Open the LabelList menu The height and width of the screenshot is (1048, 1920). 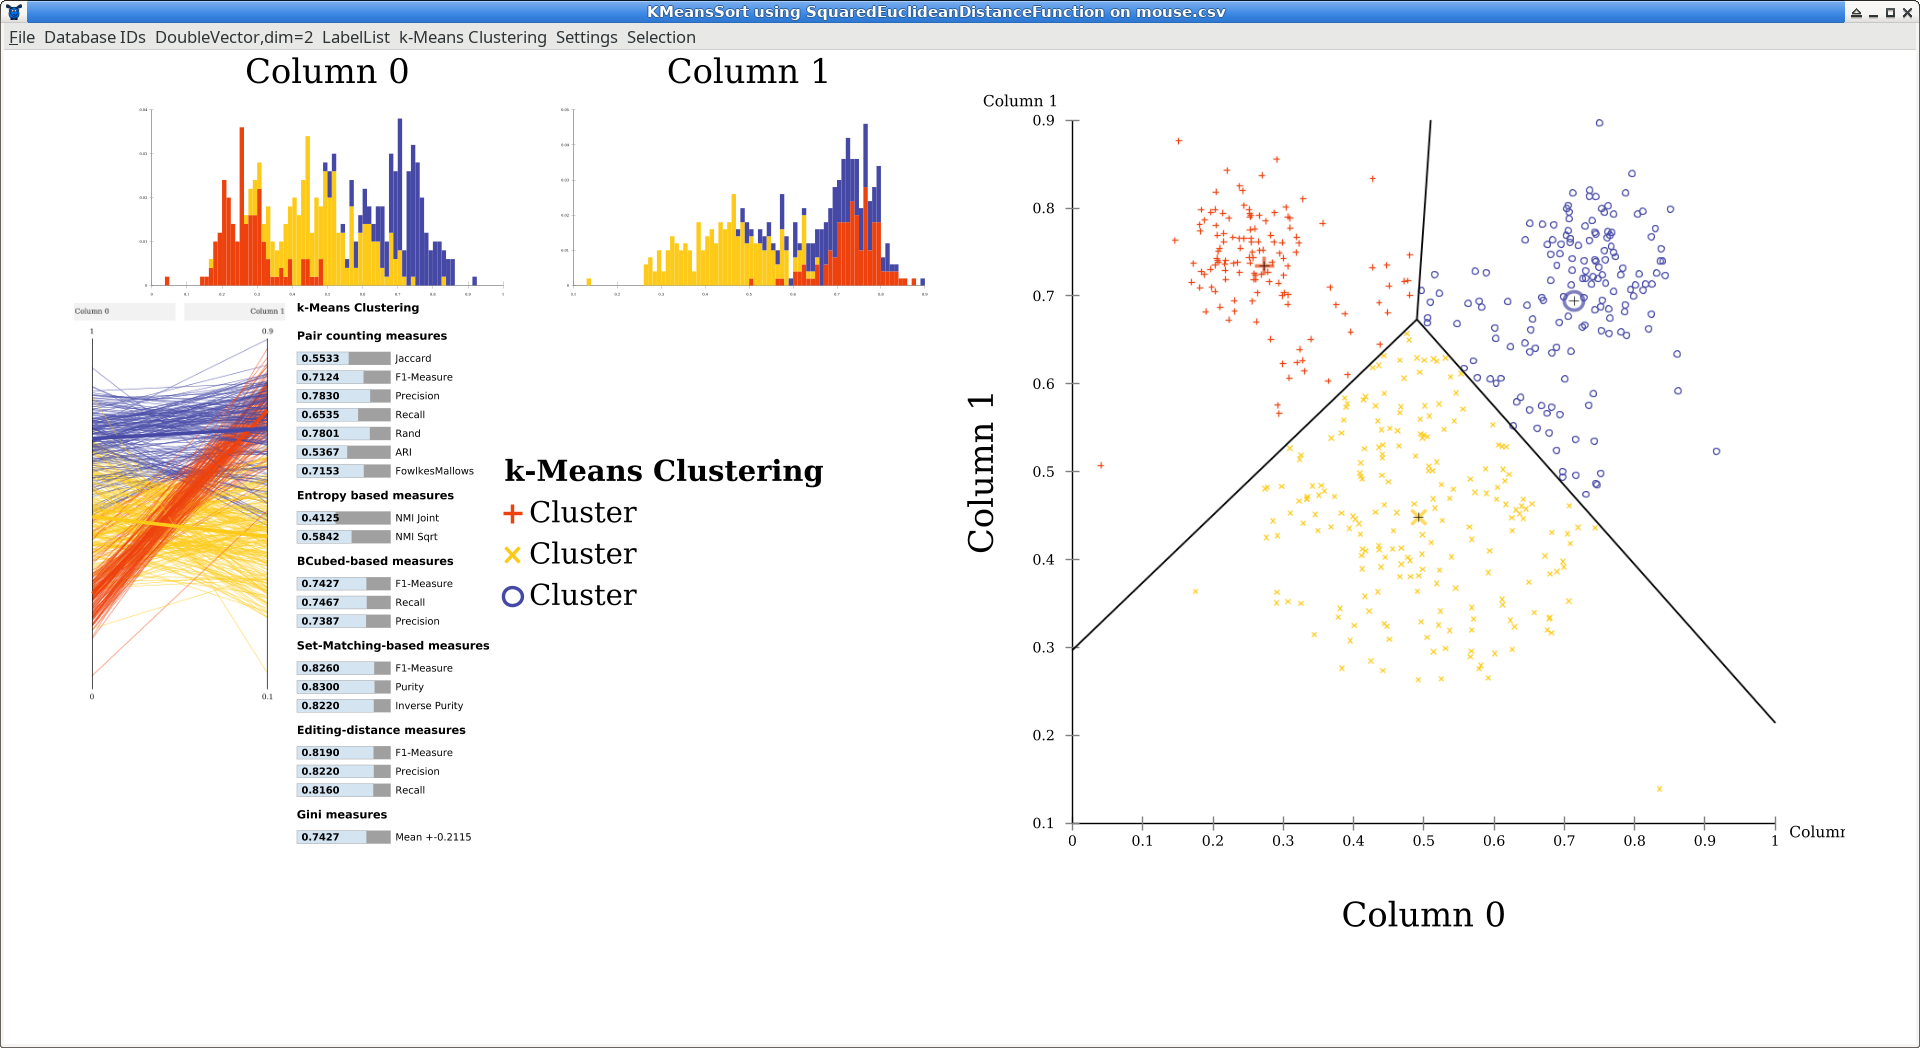point(355,37)
